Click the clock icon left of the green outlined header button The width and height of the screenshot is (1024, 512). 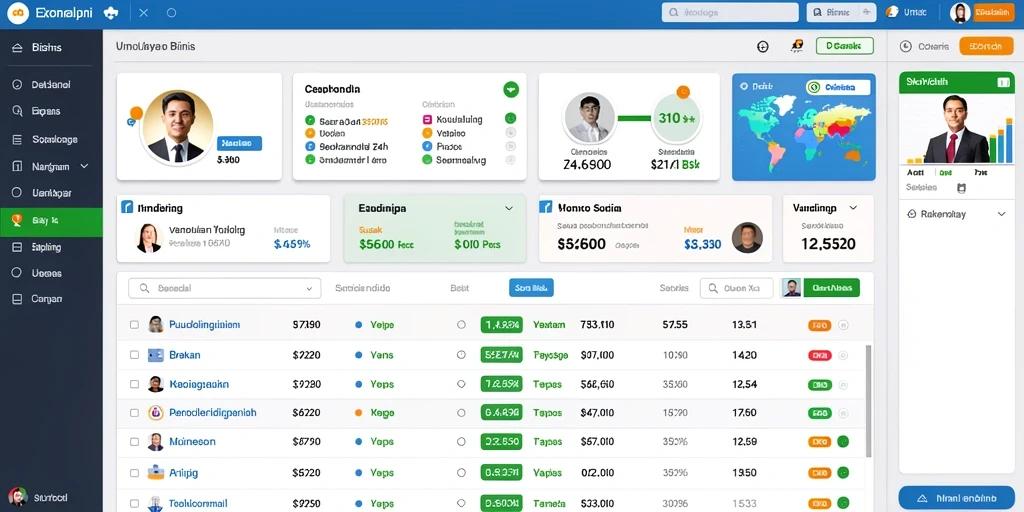pos(762,46)
